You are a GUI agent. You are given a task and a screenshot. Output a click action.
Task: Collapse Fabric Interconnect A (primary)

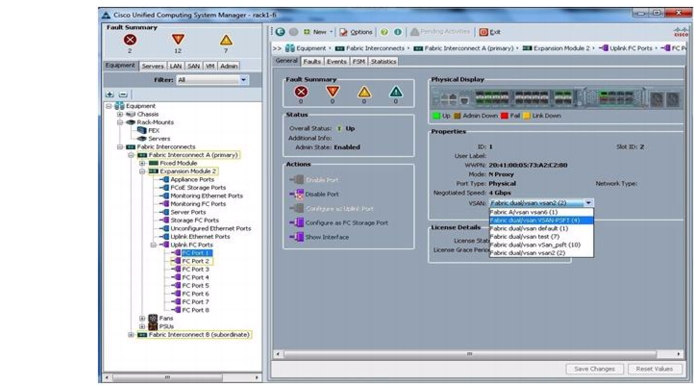pyautogui.click(x=131, y=155)
